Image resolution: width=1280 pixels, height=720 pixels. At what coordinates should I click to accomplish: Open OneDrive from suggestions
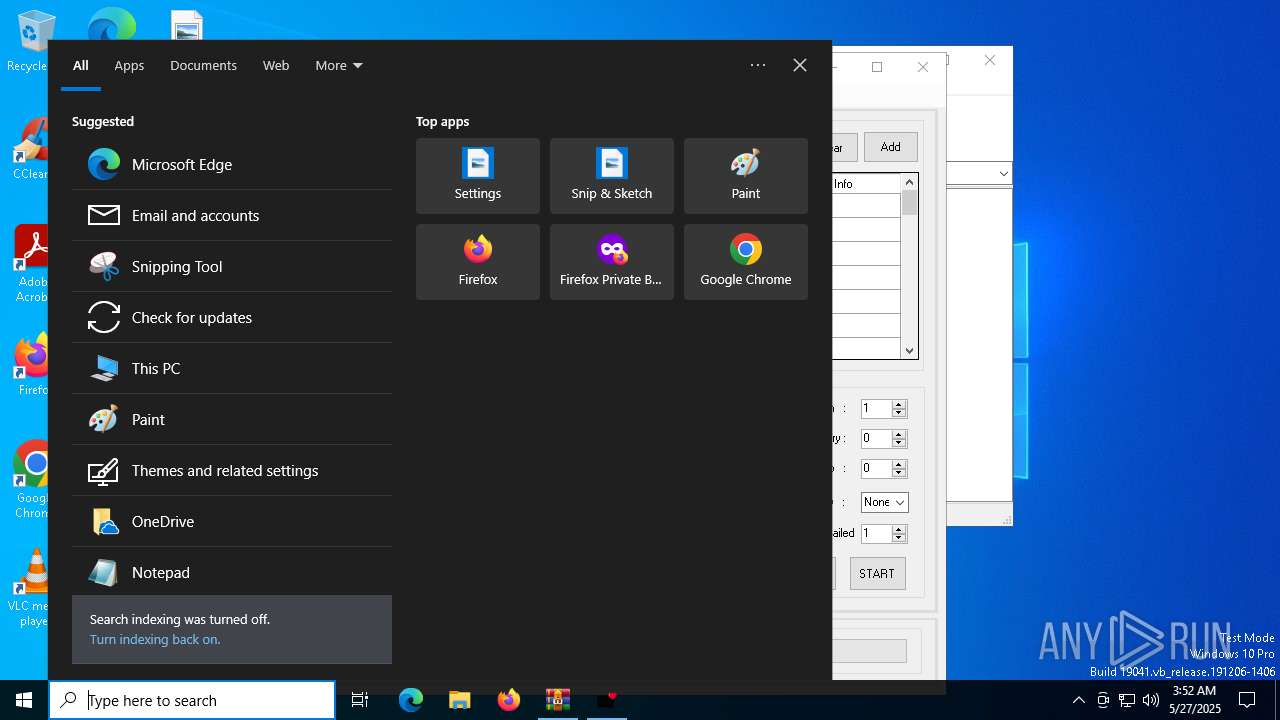click(232, 521)
